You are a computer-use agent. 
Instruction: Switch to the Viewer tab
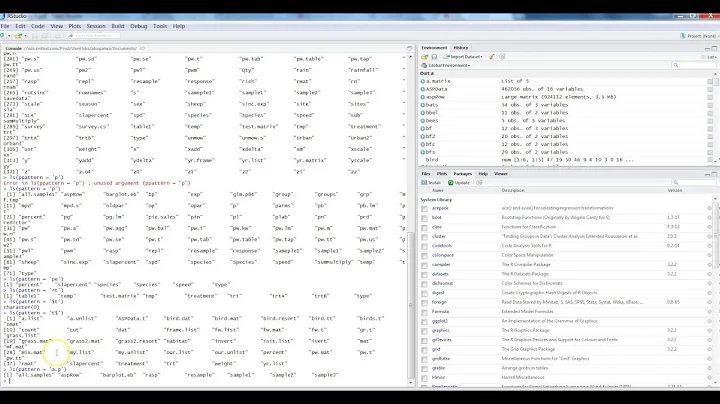(501, 174)
